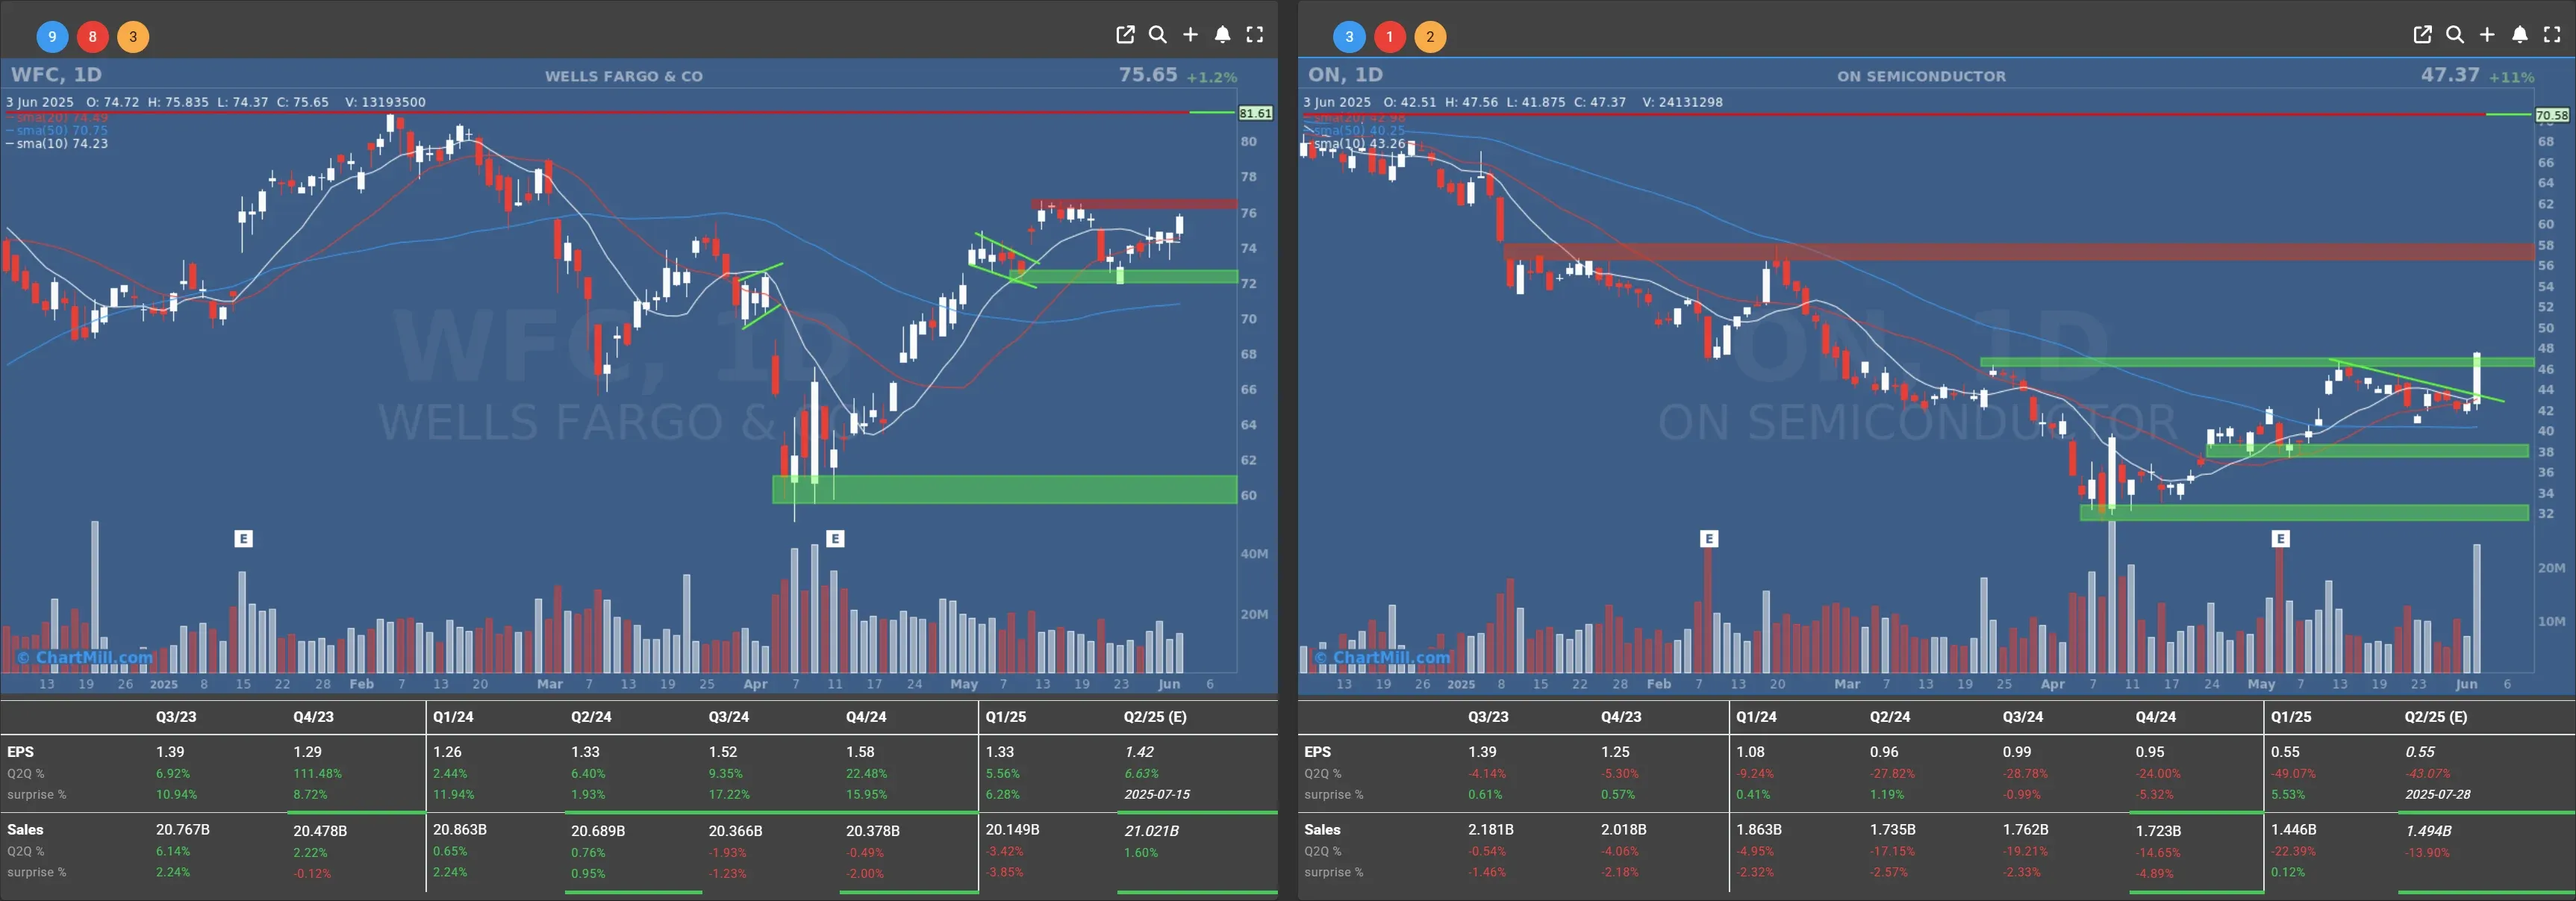Click the red 8 rating badge on WFC
The image size is (2576, 901).
(x=92, y=37)
